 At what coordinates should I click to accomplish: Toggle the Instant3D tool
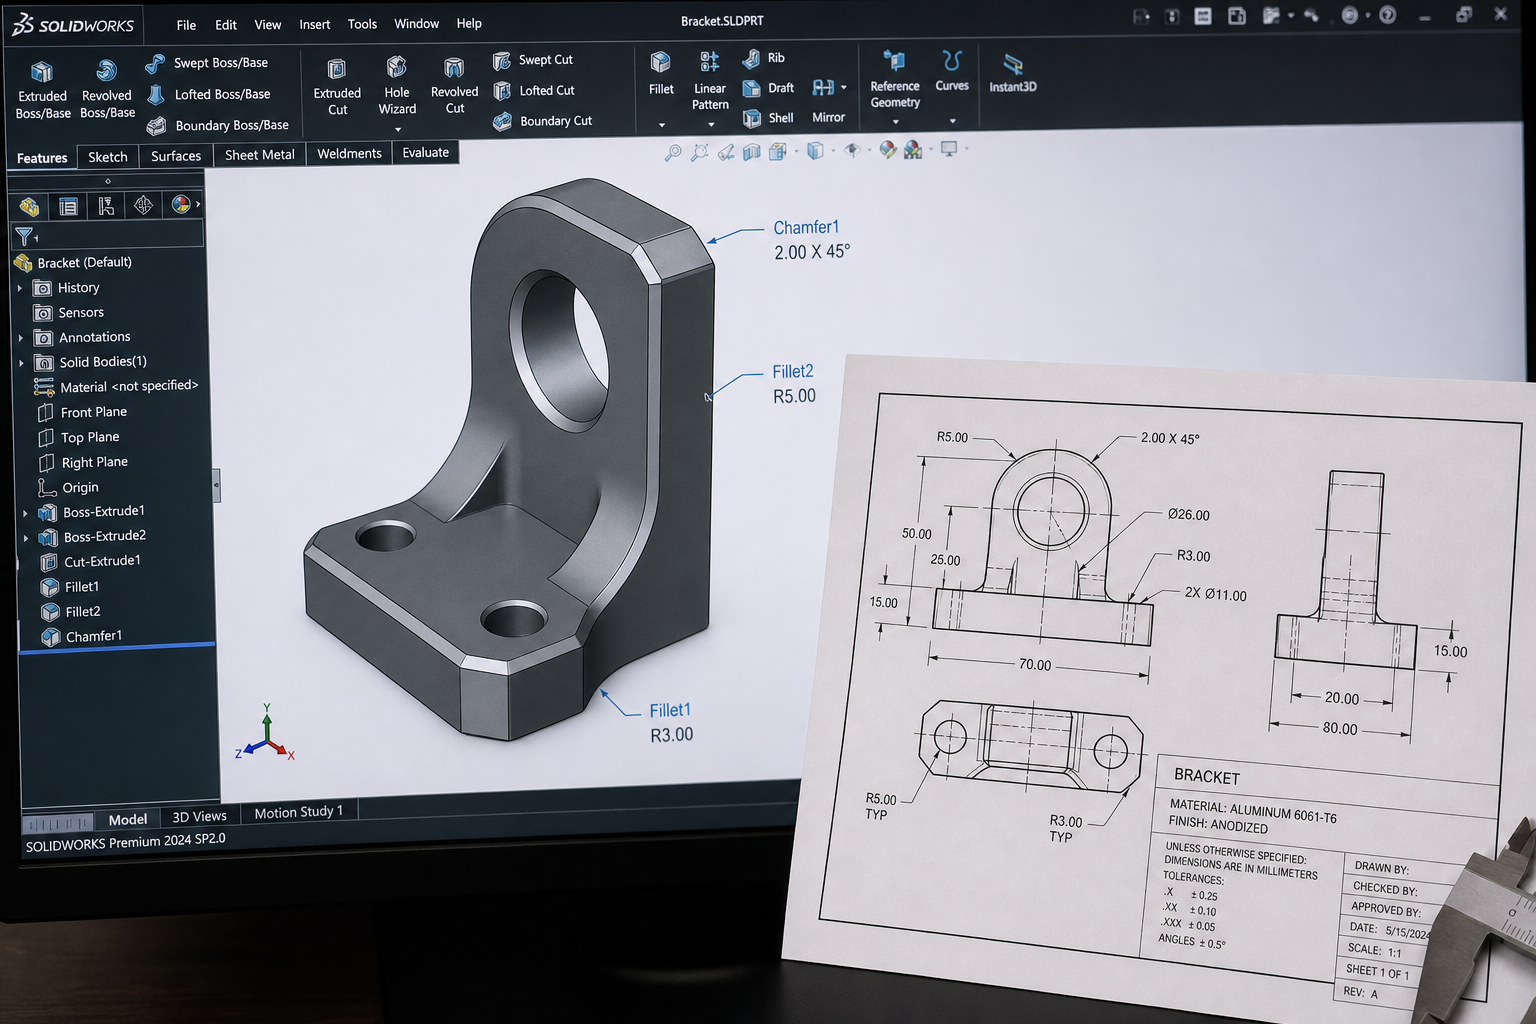[x=1013, y=73]
